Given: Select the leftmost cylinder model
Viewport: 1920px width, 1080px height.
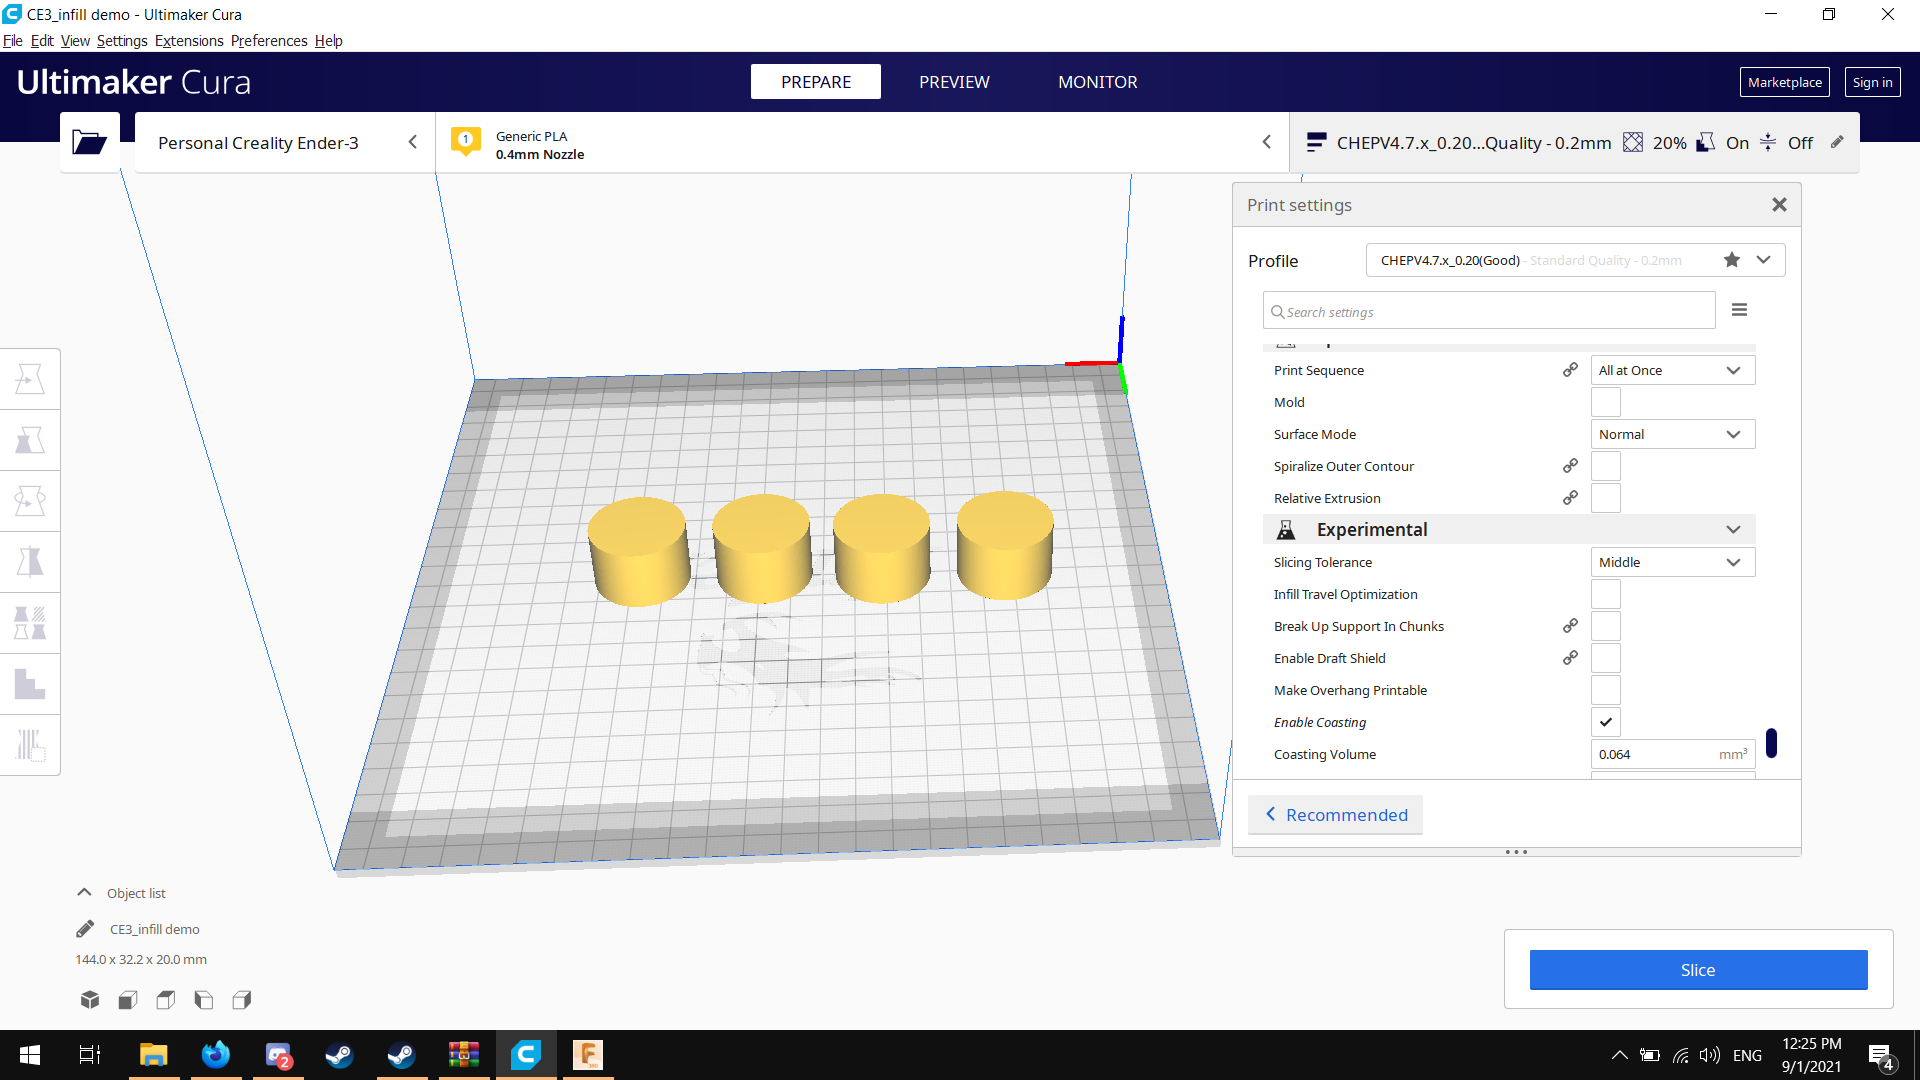Looking at the screenshot, I should coord(638,550).
